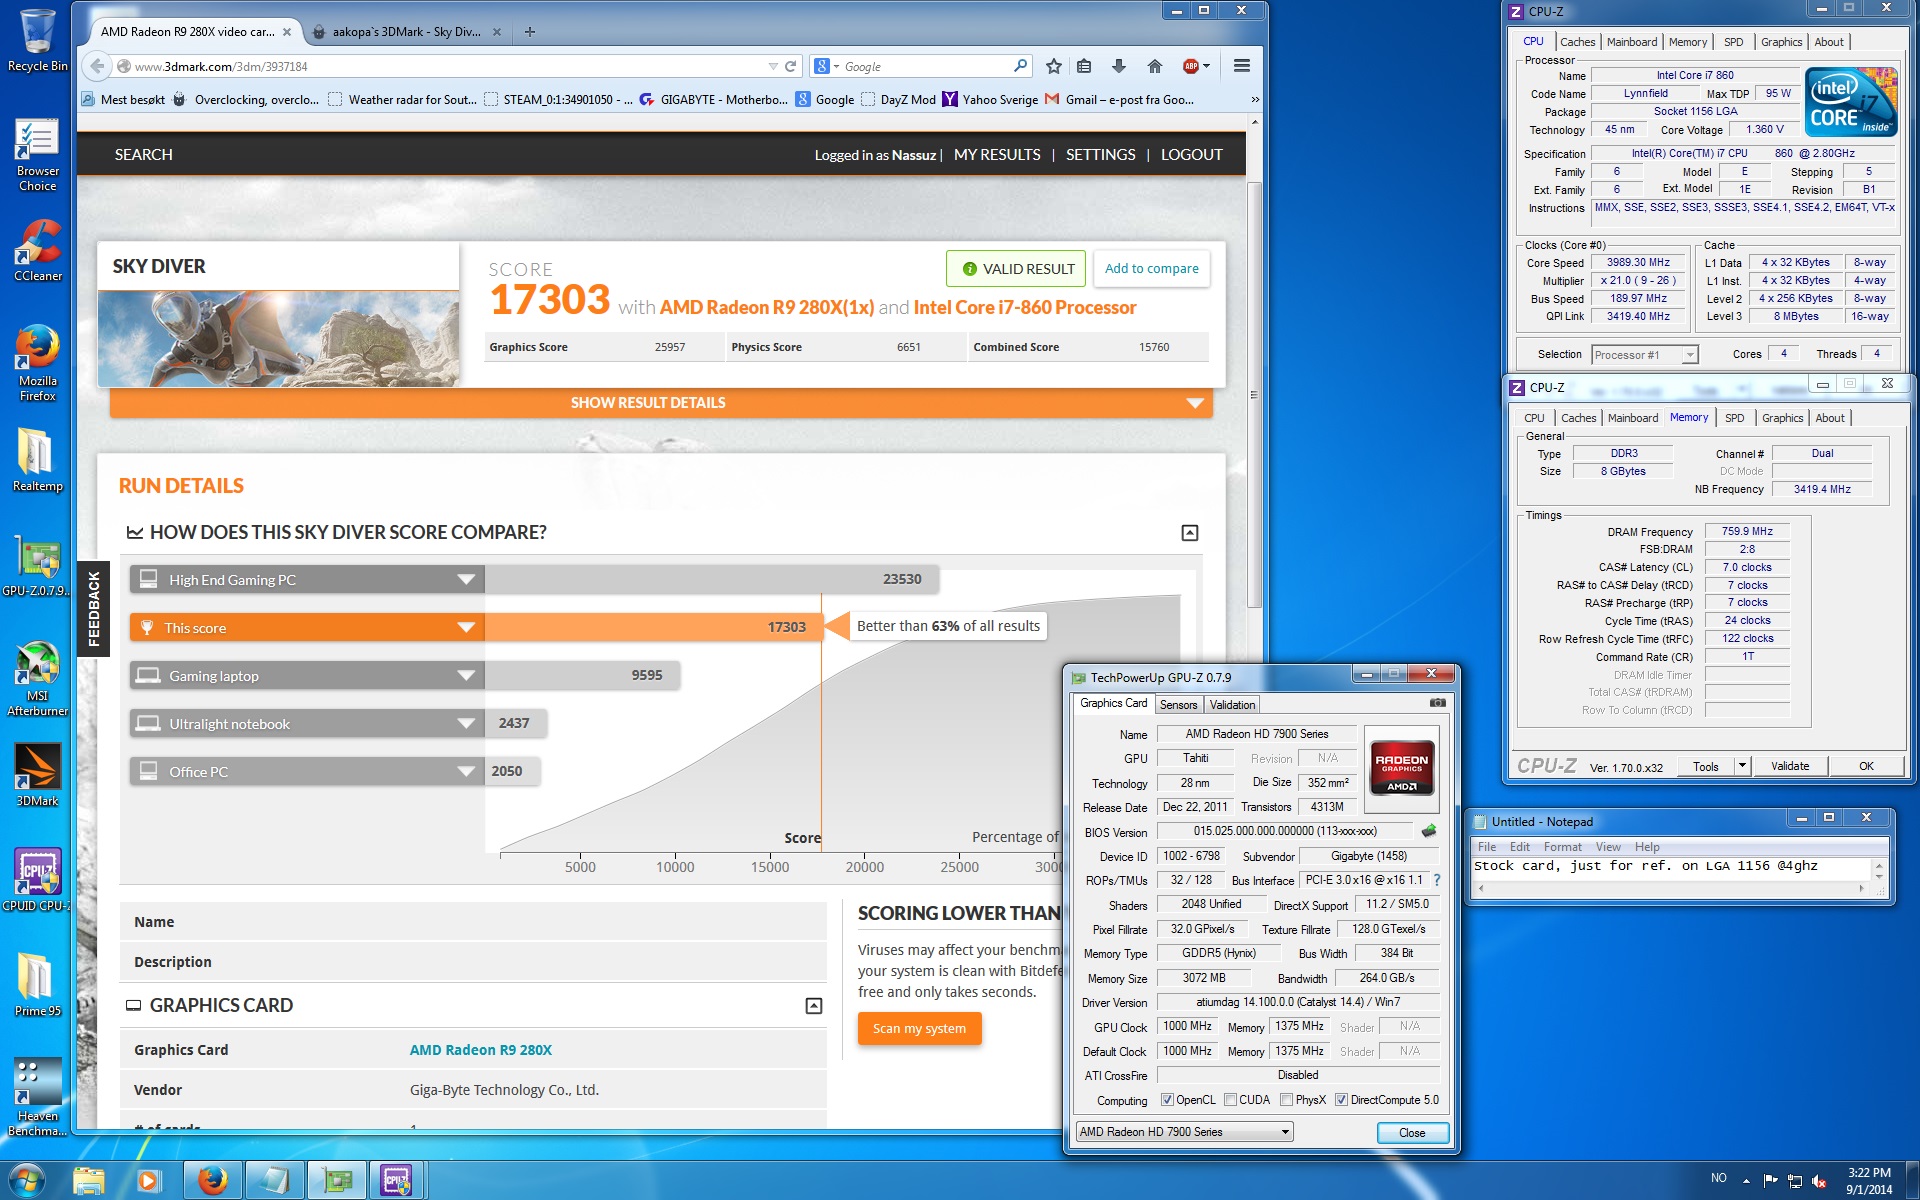This screenshot has width=1920, height=1200.
Task: Open the Format menu in Notepad
Action: [1562, 847]
